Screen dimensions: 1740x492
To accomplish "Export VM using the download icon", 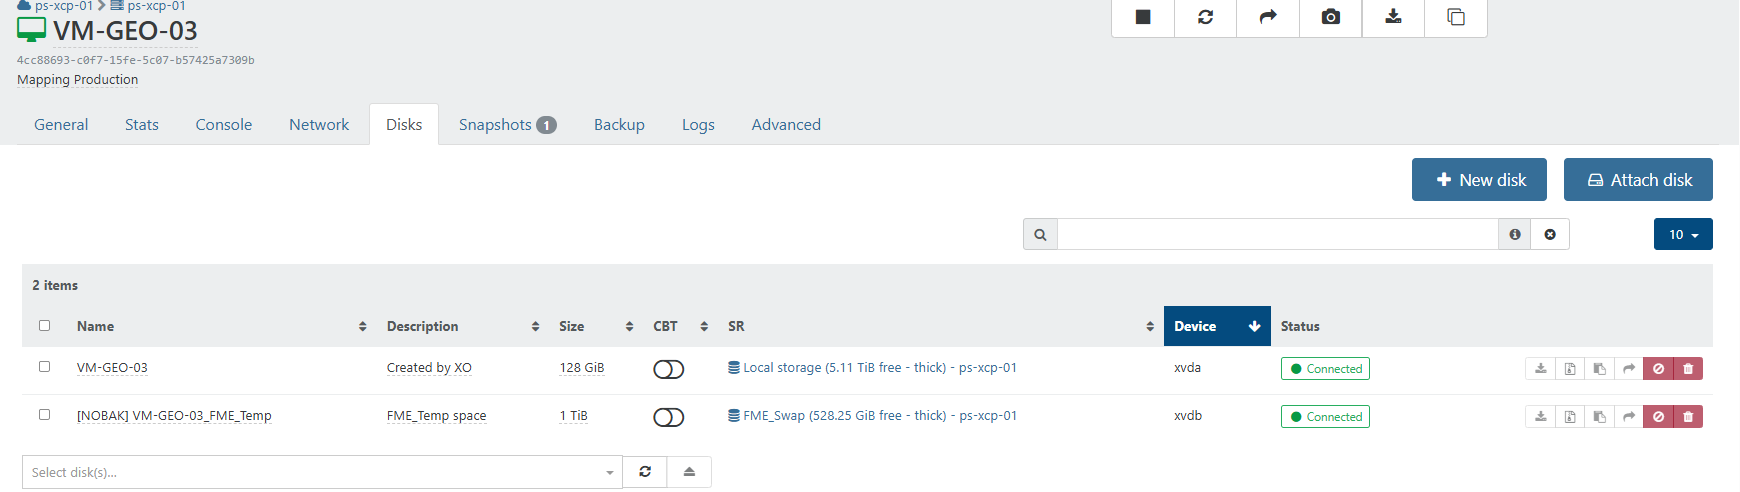I will (x=1393, y=17).
